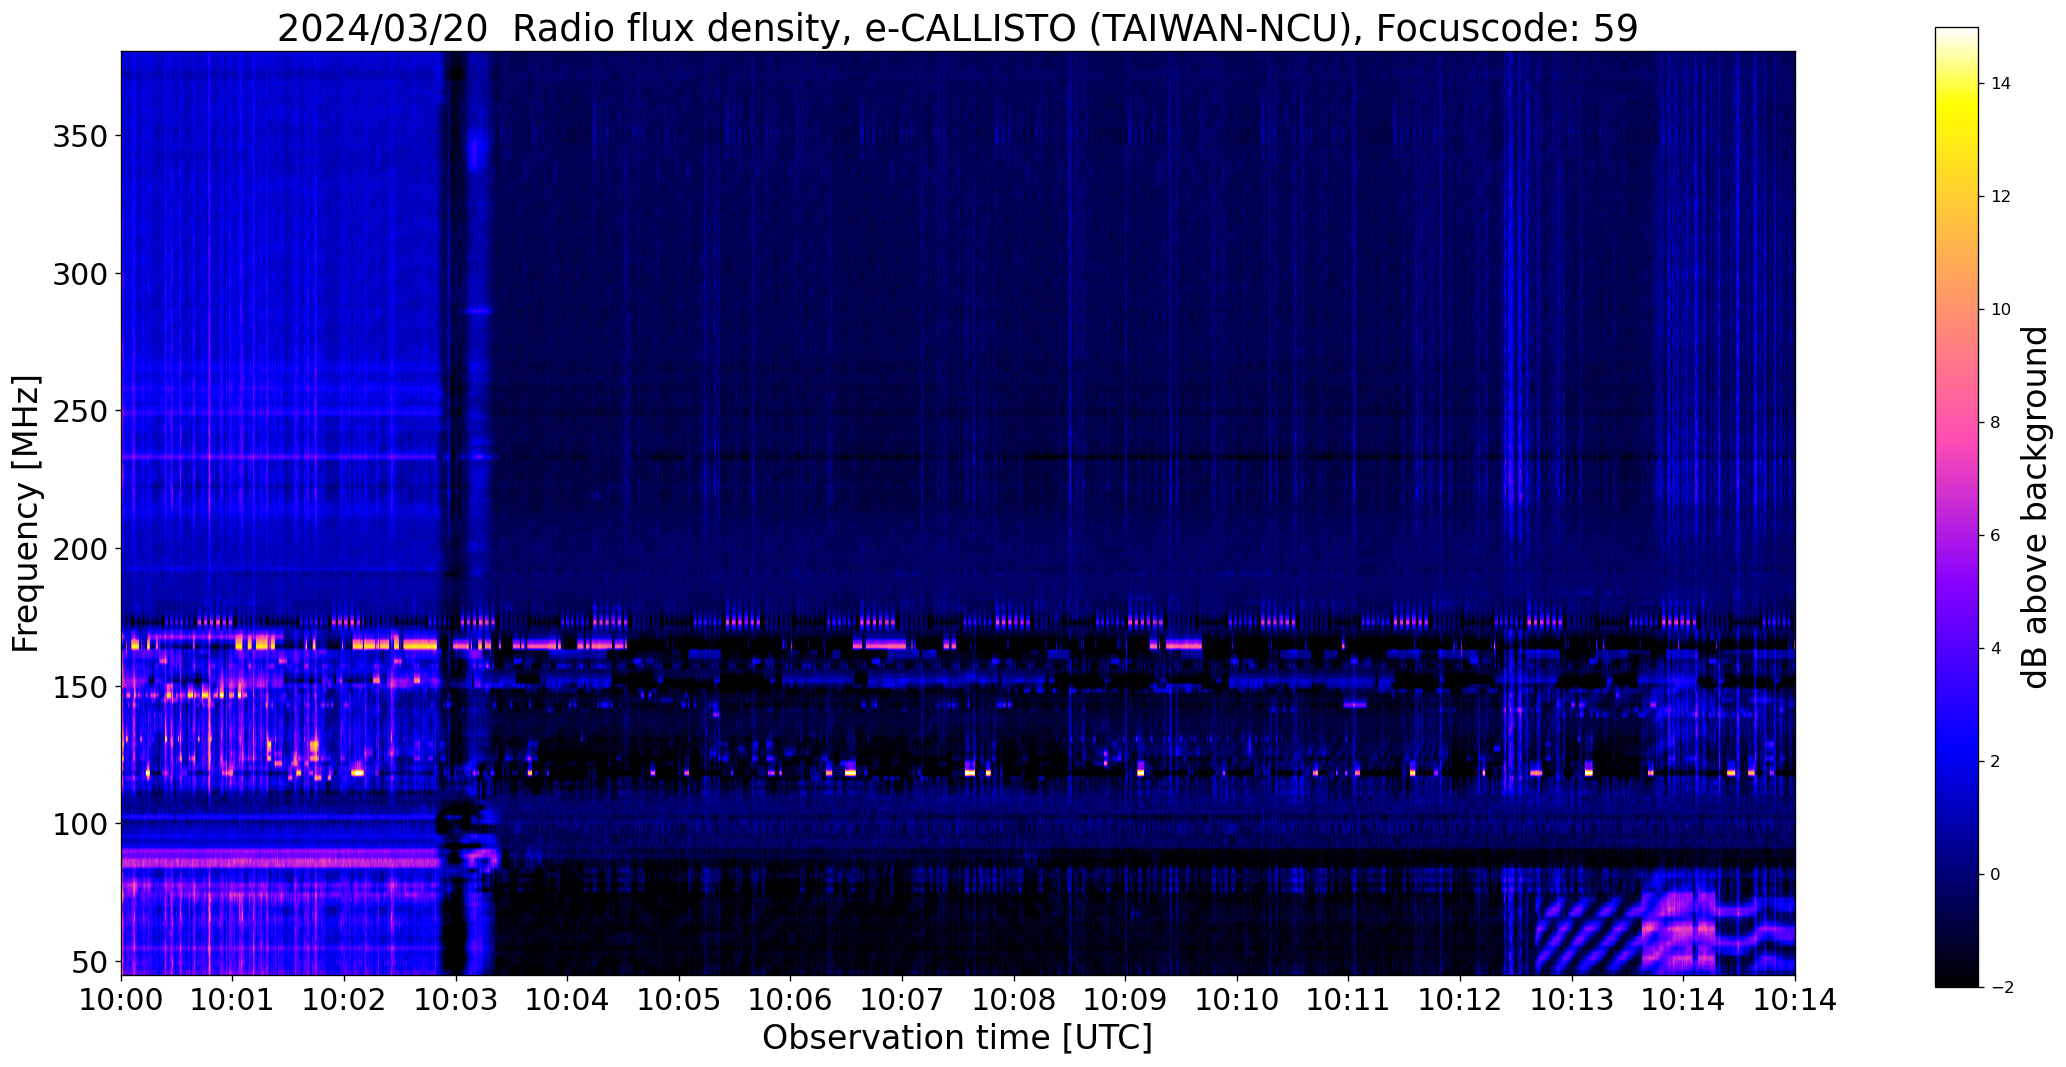2066x1067 pixels.
Task: Click the colorbar tick label 12
Action: click(x=2000, y=196)
